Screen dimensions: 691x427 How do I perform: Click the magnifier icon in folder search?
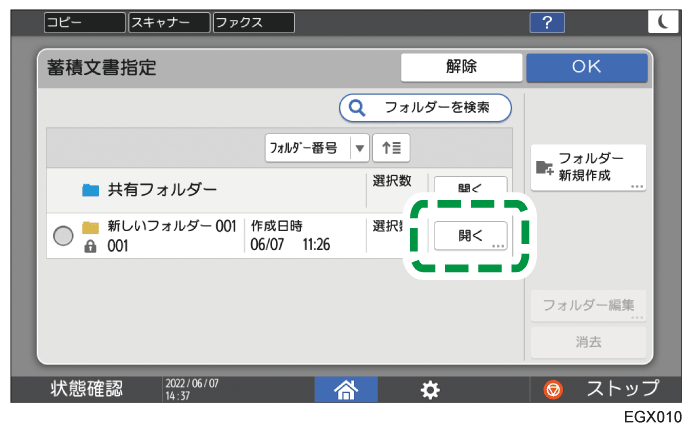click(x=357, y=108)
